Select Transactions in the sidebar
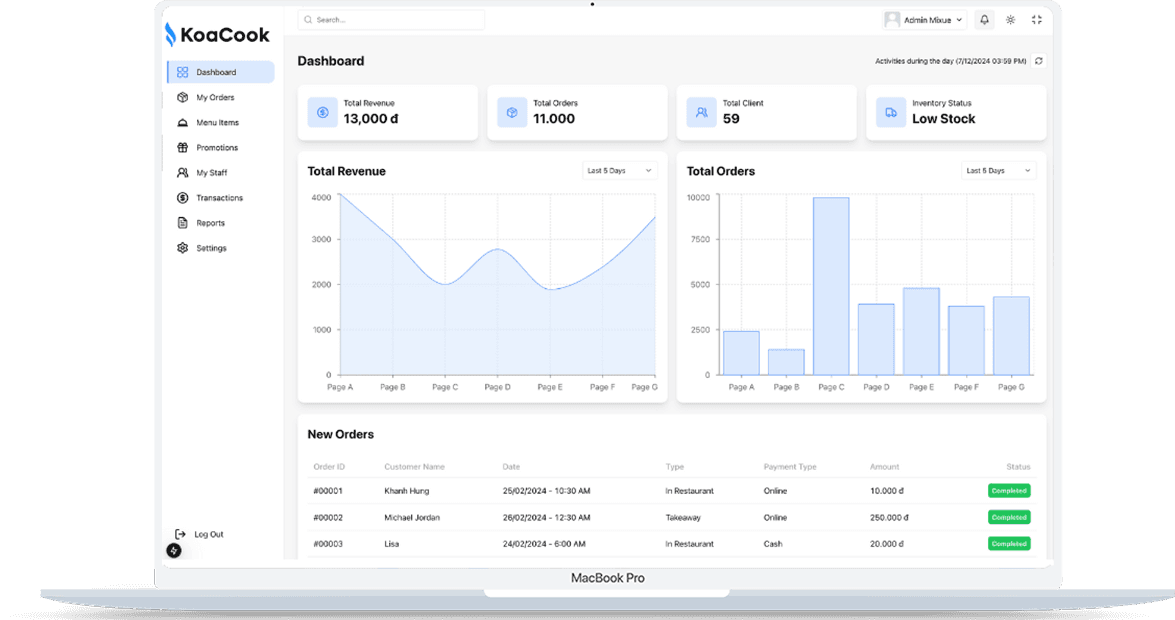The image size is (1175, 620). [219, 198]
